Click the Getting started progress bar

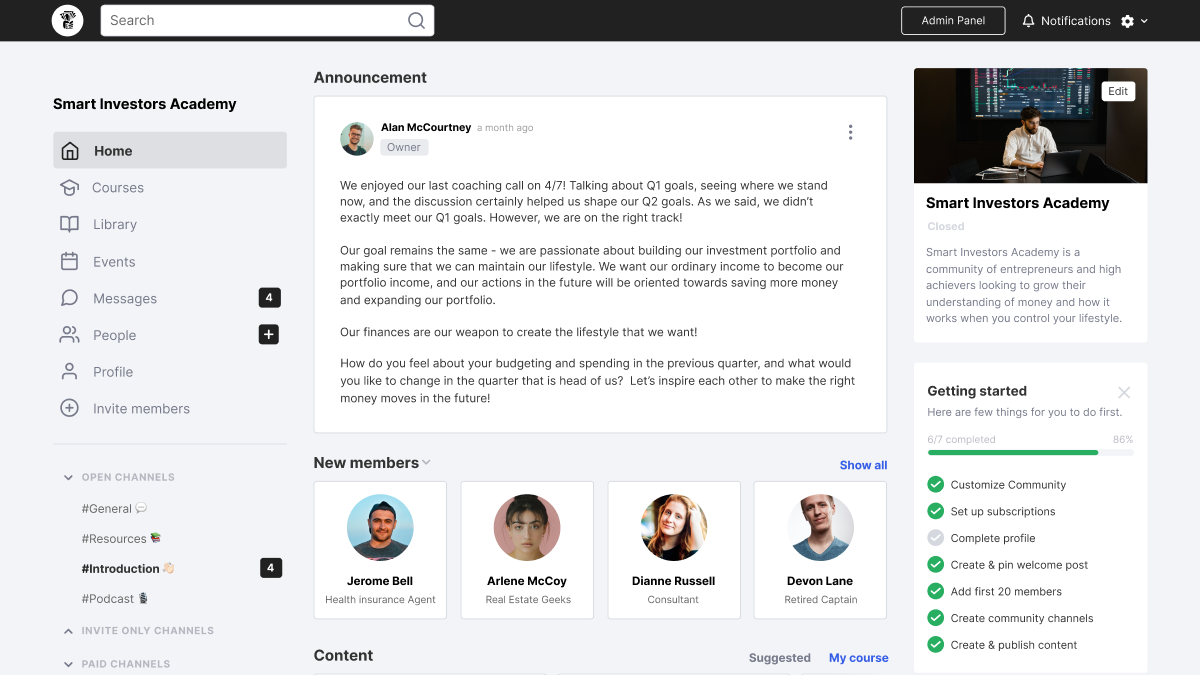click(x=1030, y=453)
